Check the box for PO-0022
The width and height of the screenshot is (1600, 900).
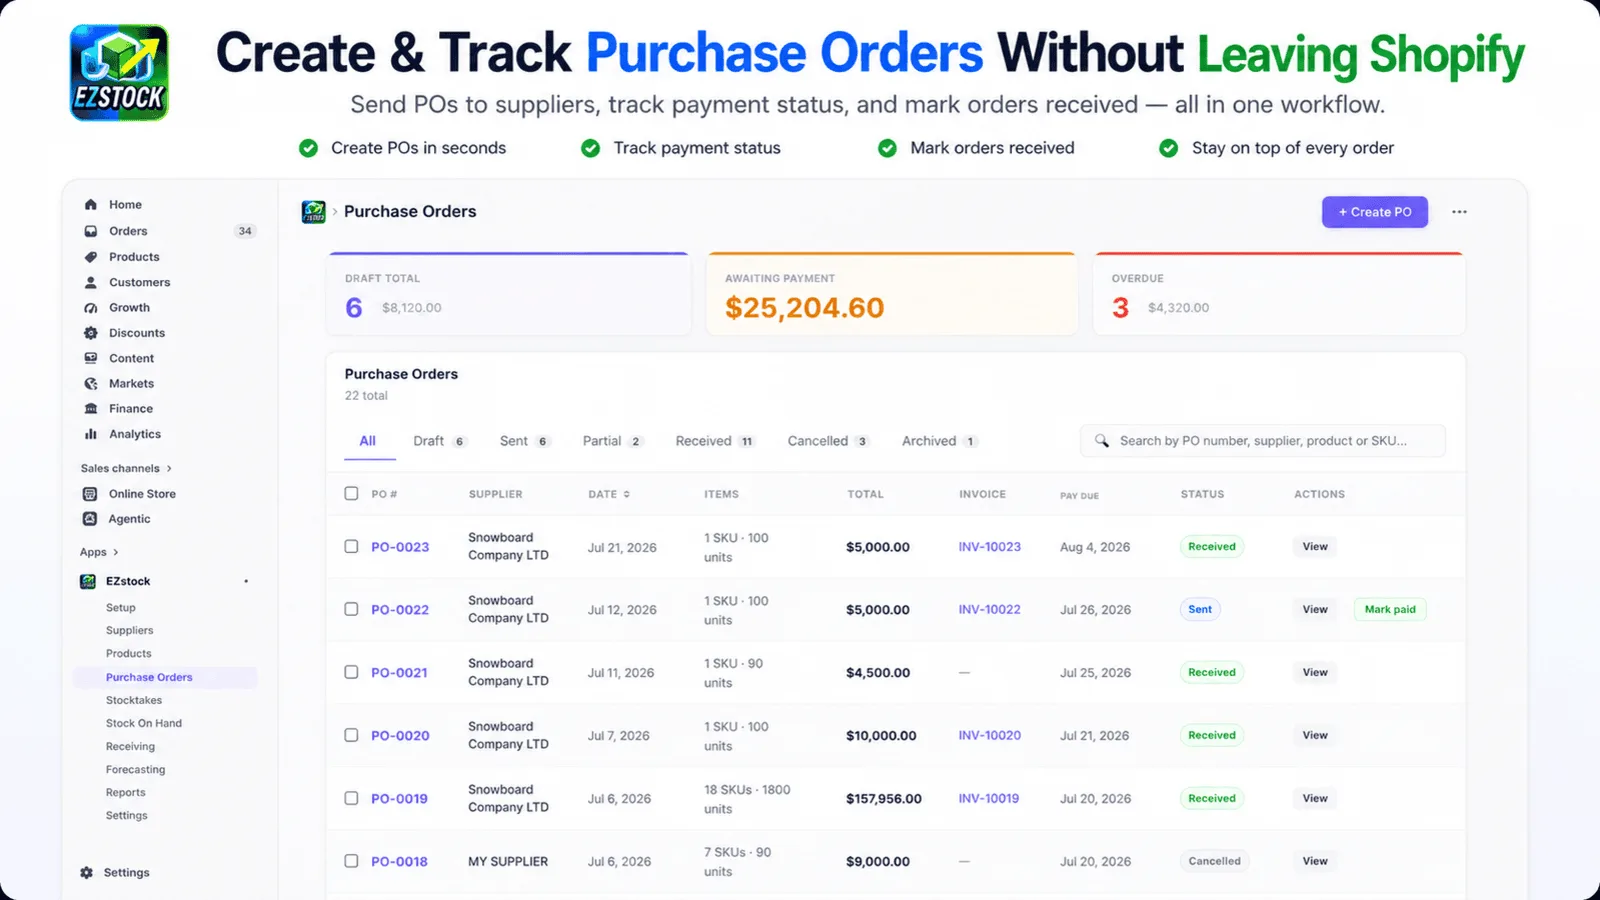click(x=351, y=609)
